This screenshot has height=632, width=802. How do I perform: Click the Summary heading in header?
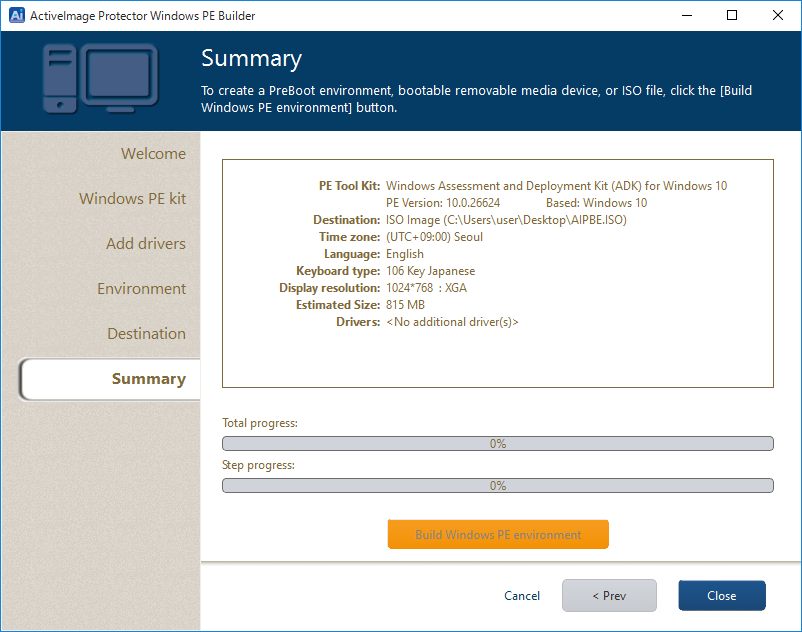251,58
